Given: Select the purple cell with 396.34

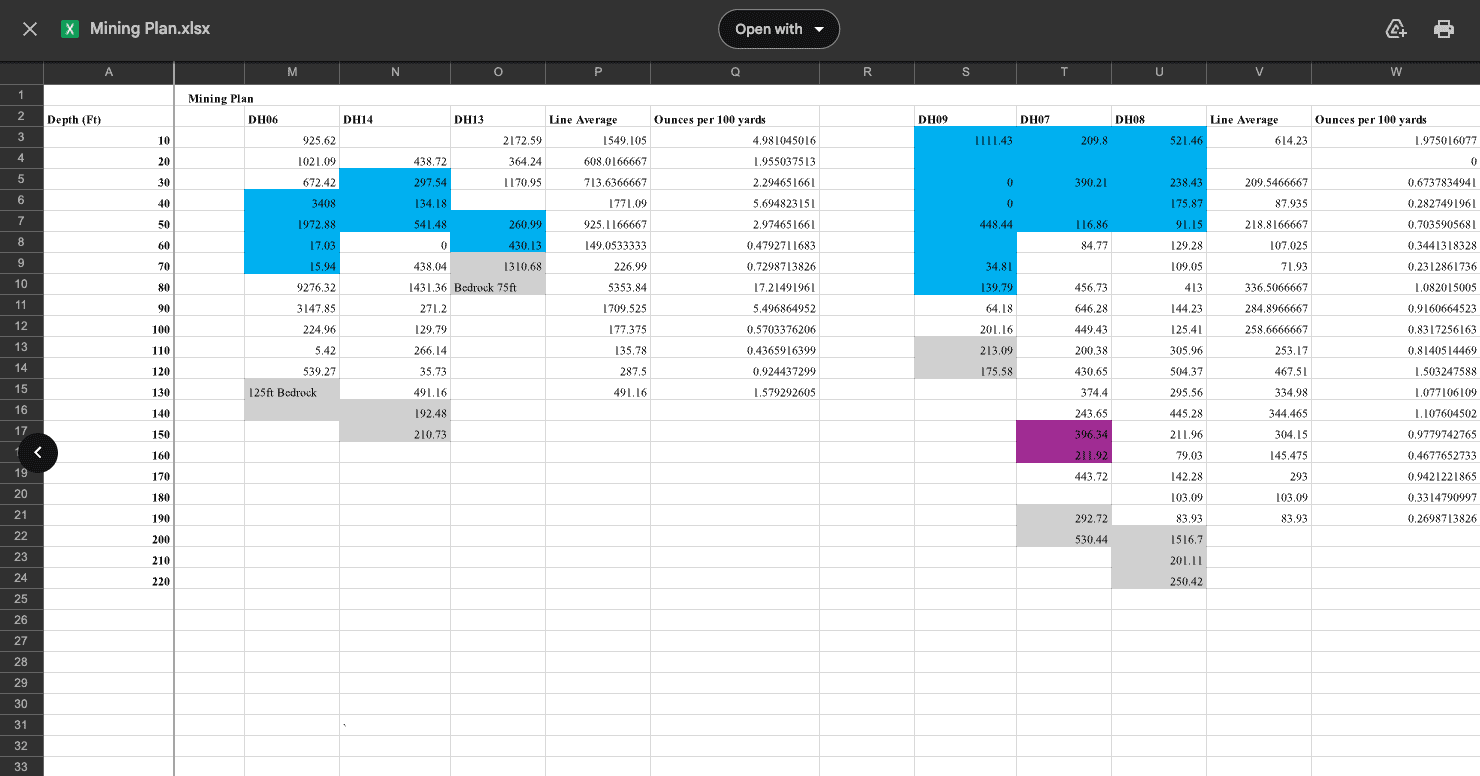Looking at the screenshot, I should [x=1063, y=434].
